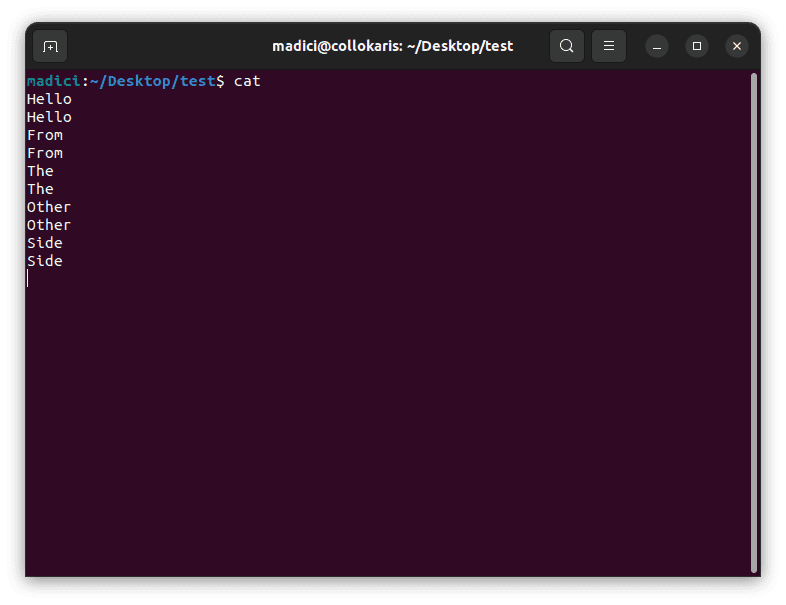Minimize the terminal window
The height and width of the screenshot is (605, 786).
click(x=657, y=46)
